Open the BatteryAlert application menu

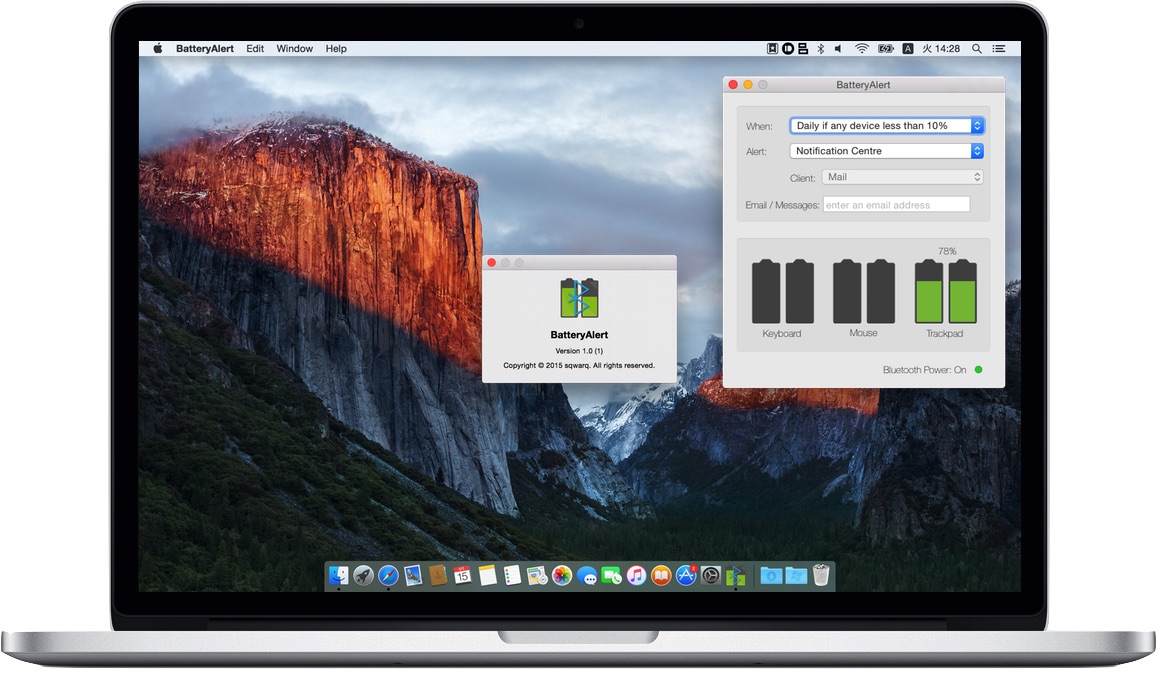204,49
